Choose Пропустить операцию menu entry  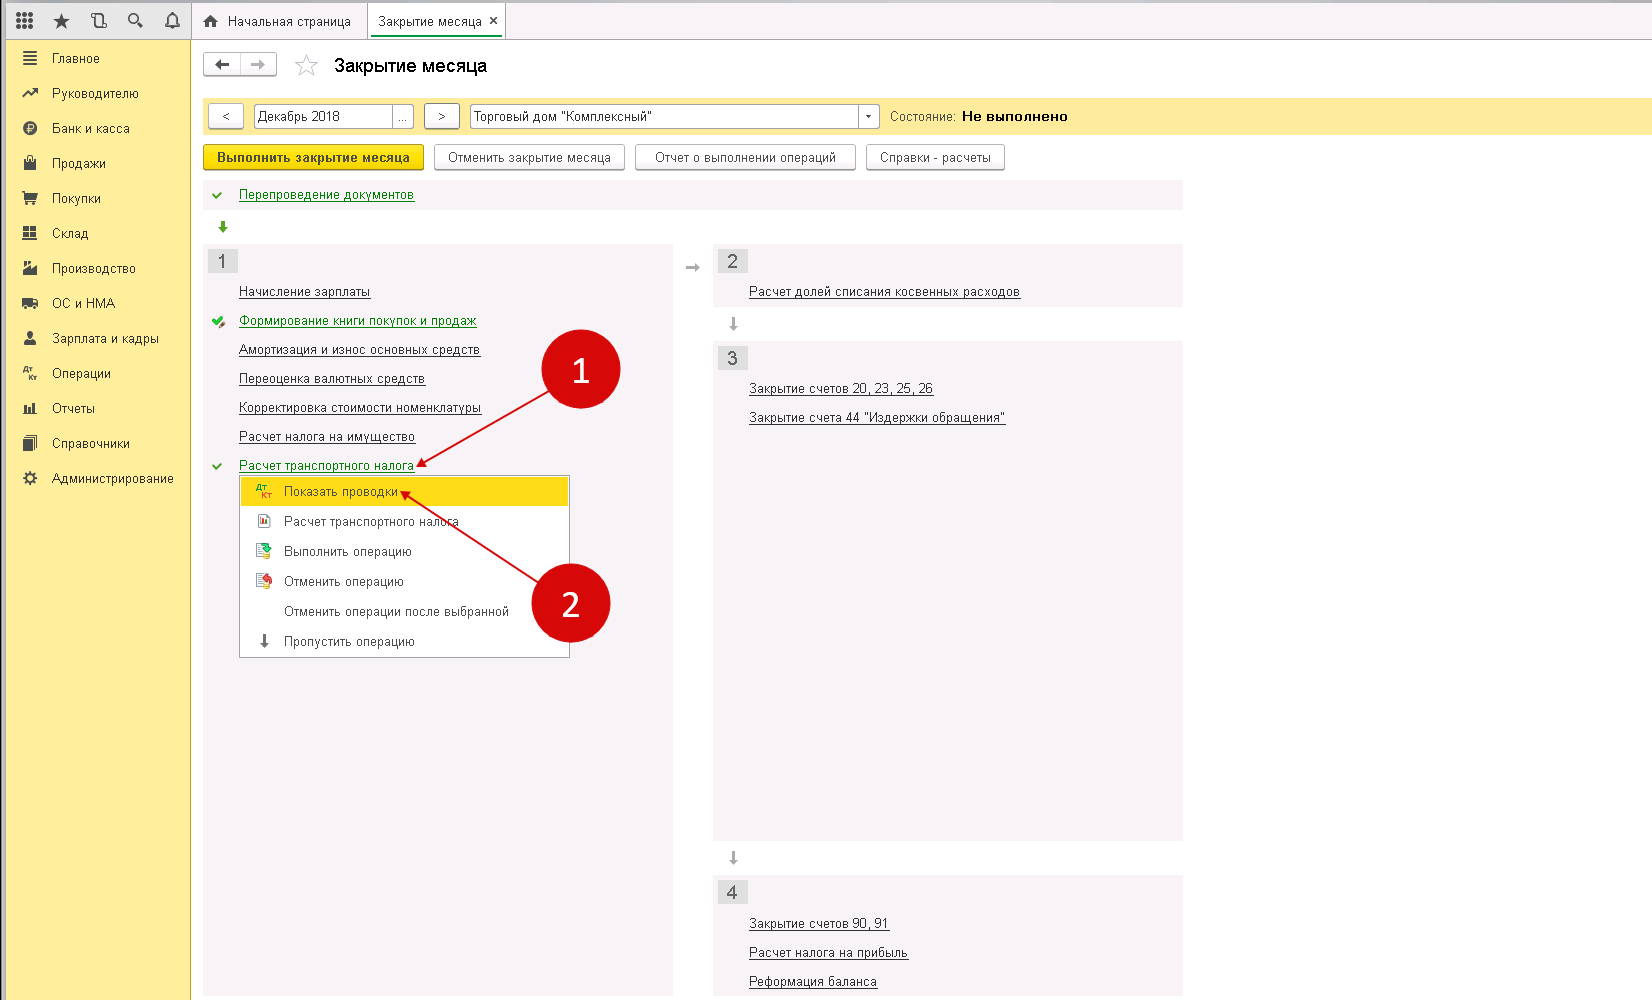pos(348,642)
